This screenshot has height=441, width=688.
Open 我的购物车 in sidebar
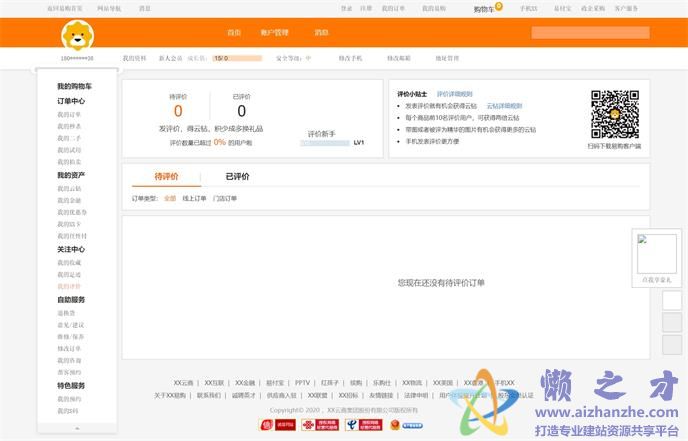click(75, 86)
